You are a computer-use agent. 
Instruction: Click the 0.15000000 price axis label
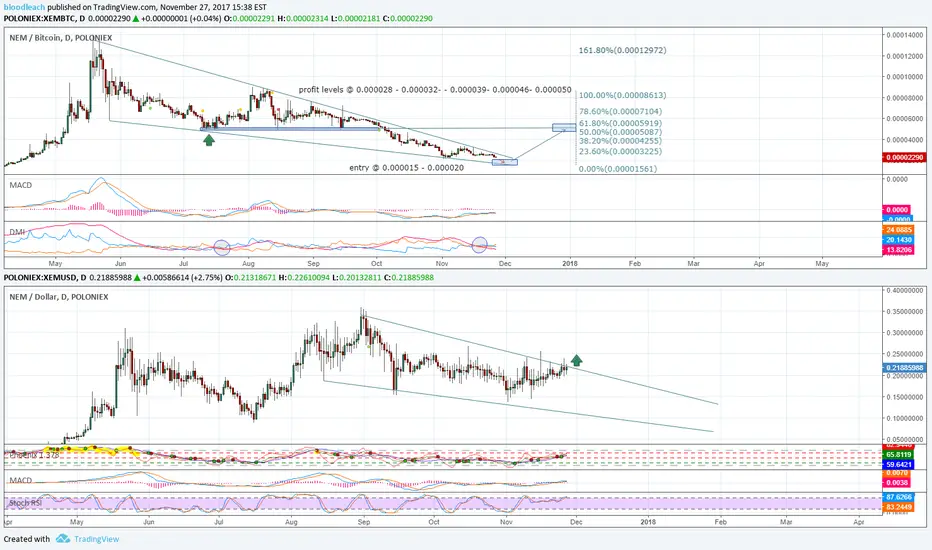[x=905, y=397]
